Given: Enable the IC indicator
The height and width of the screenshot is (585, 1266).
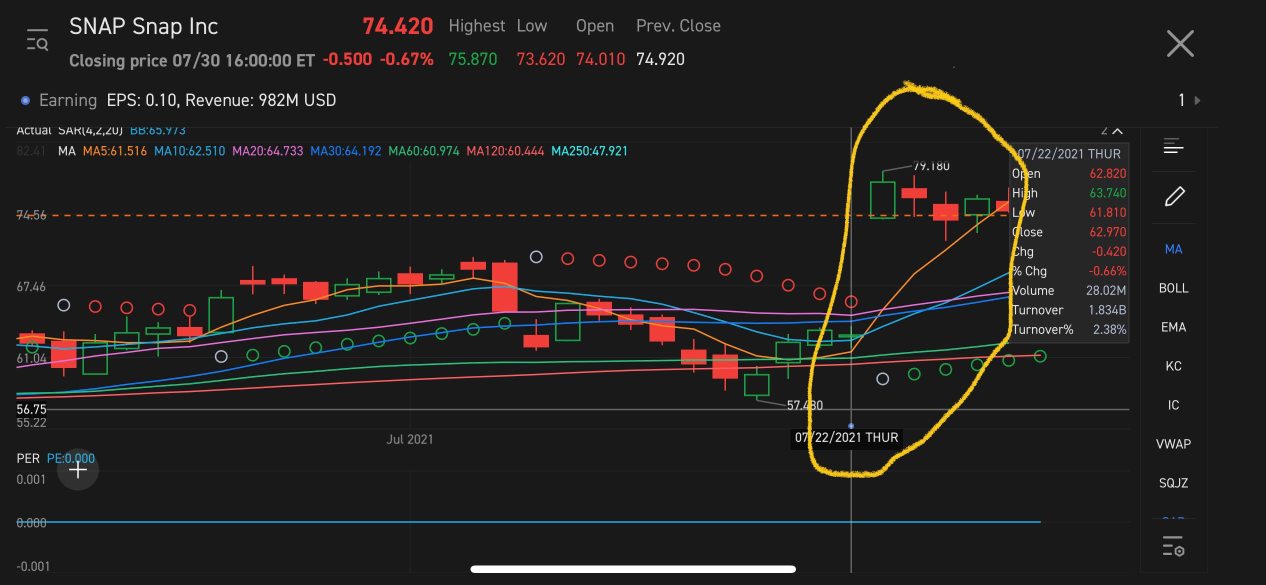Looking at the screenshot, I should (1173, 405).
